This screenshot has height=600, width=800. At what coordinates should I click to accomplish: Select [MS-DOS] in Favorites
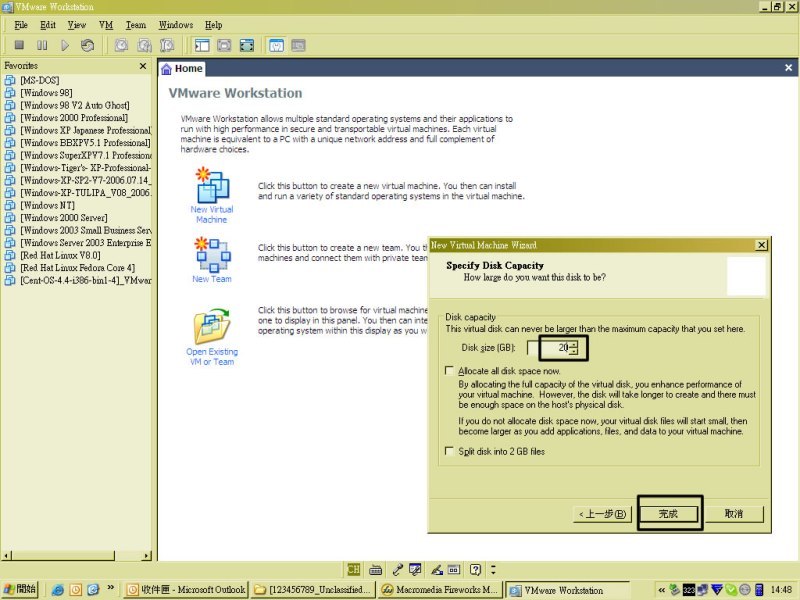[x=40, y=80]
